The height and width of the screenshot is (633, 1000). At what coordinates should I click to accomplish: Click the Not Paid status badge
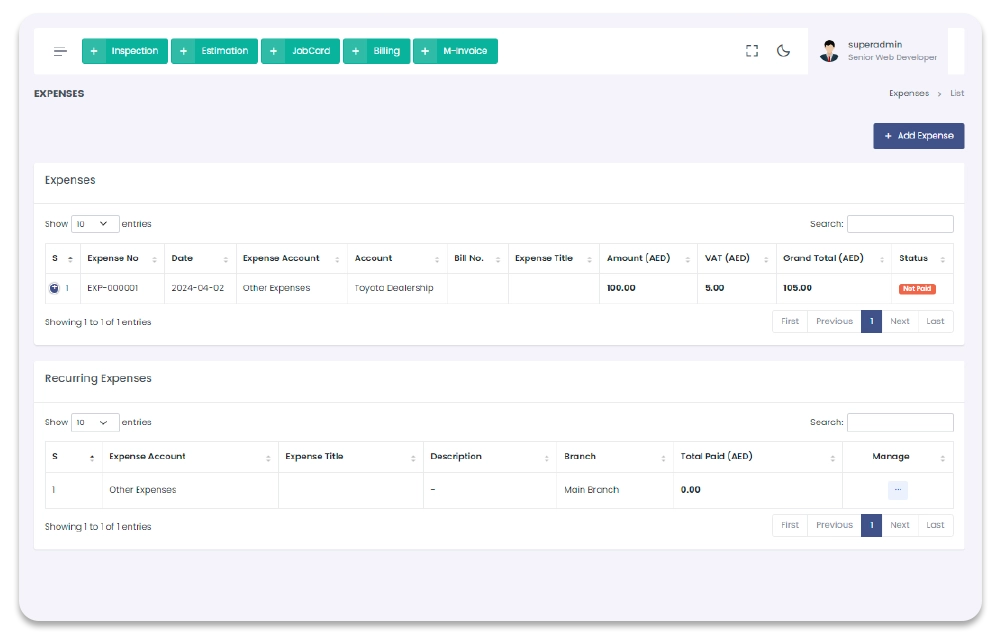pos(917,288)
